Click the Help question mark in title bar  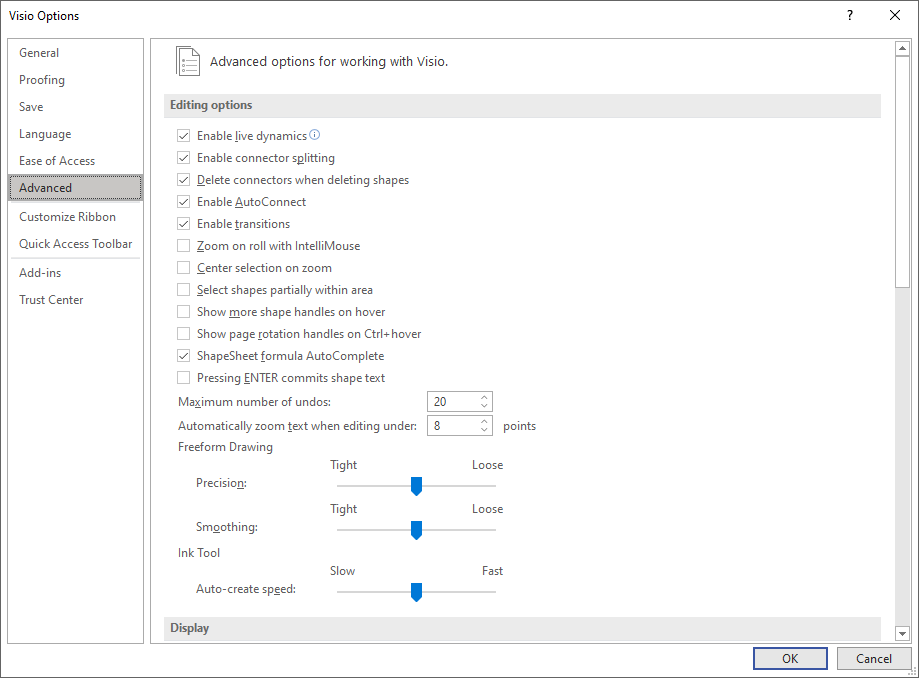849,15
